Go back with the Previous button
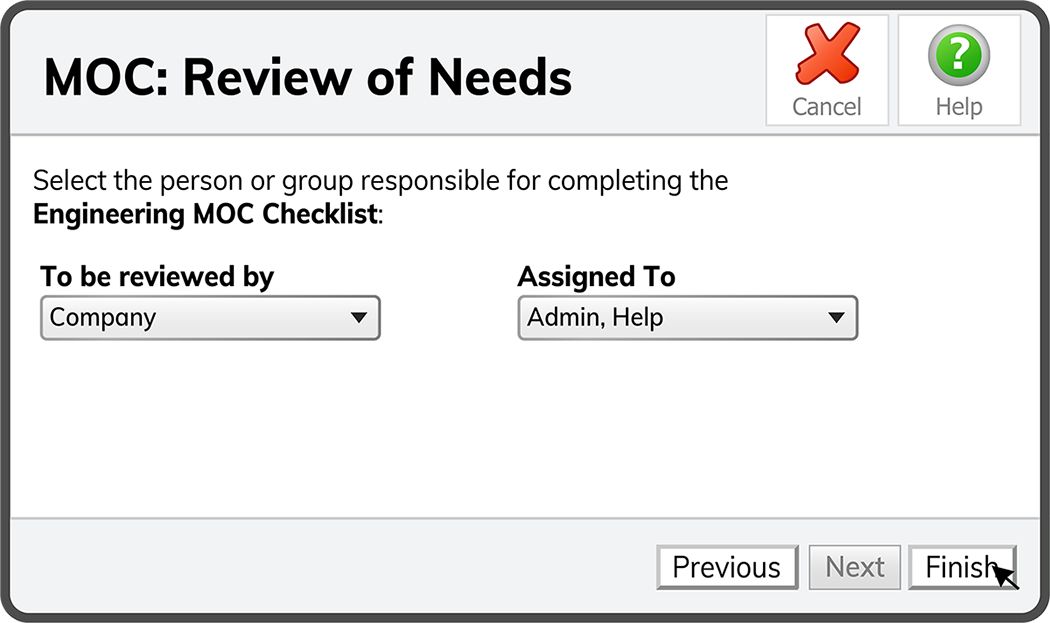This screenshot has width=1050, height=623. click(x=727, y=567)
